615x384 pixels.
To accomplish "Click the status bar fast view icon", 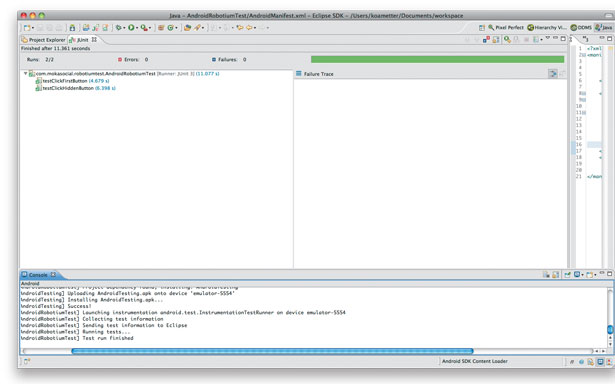I will [27, 361].
